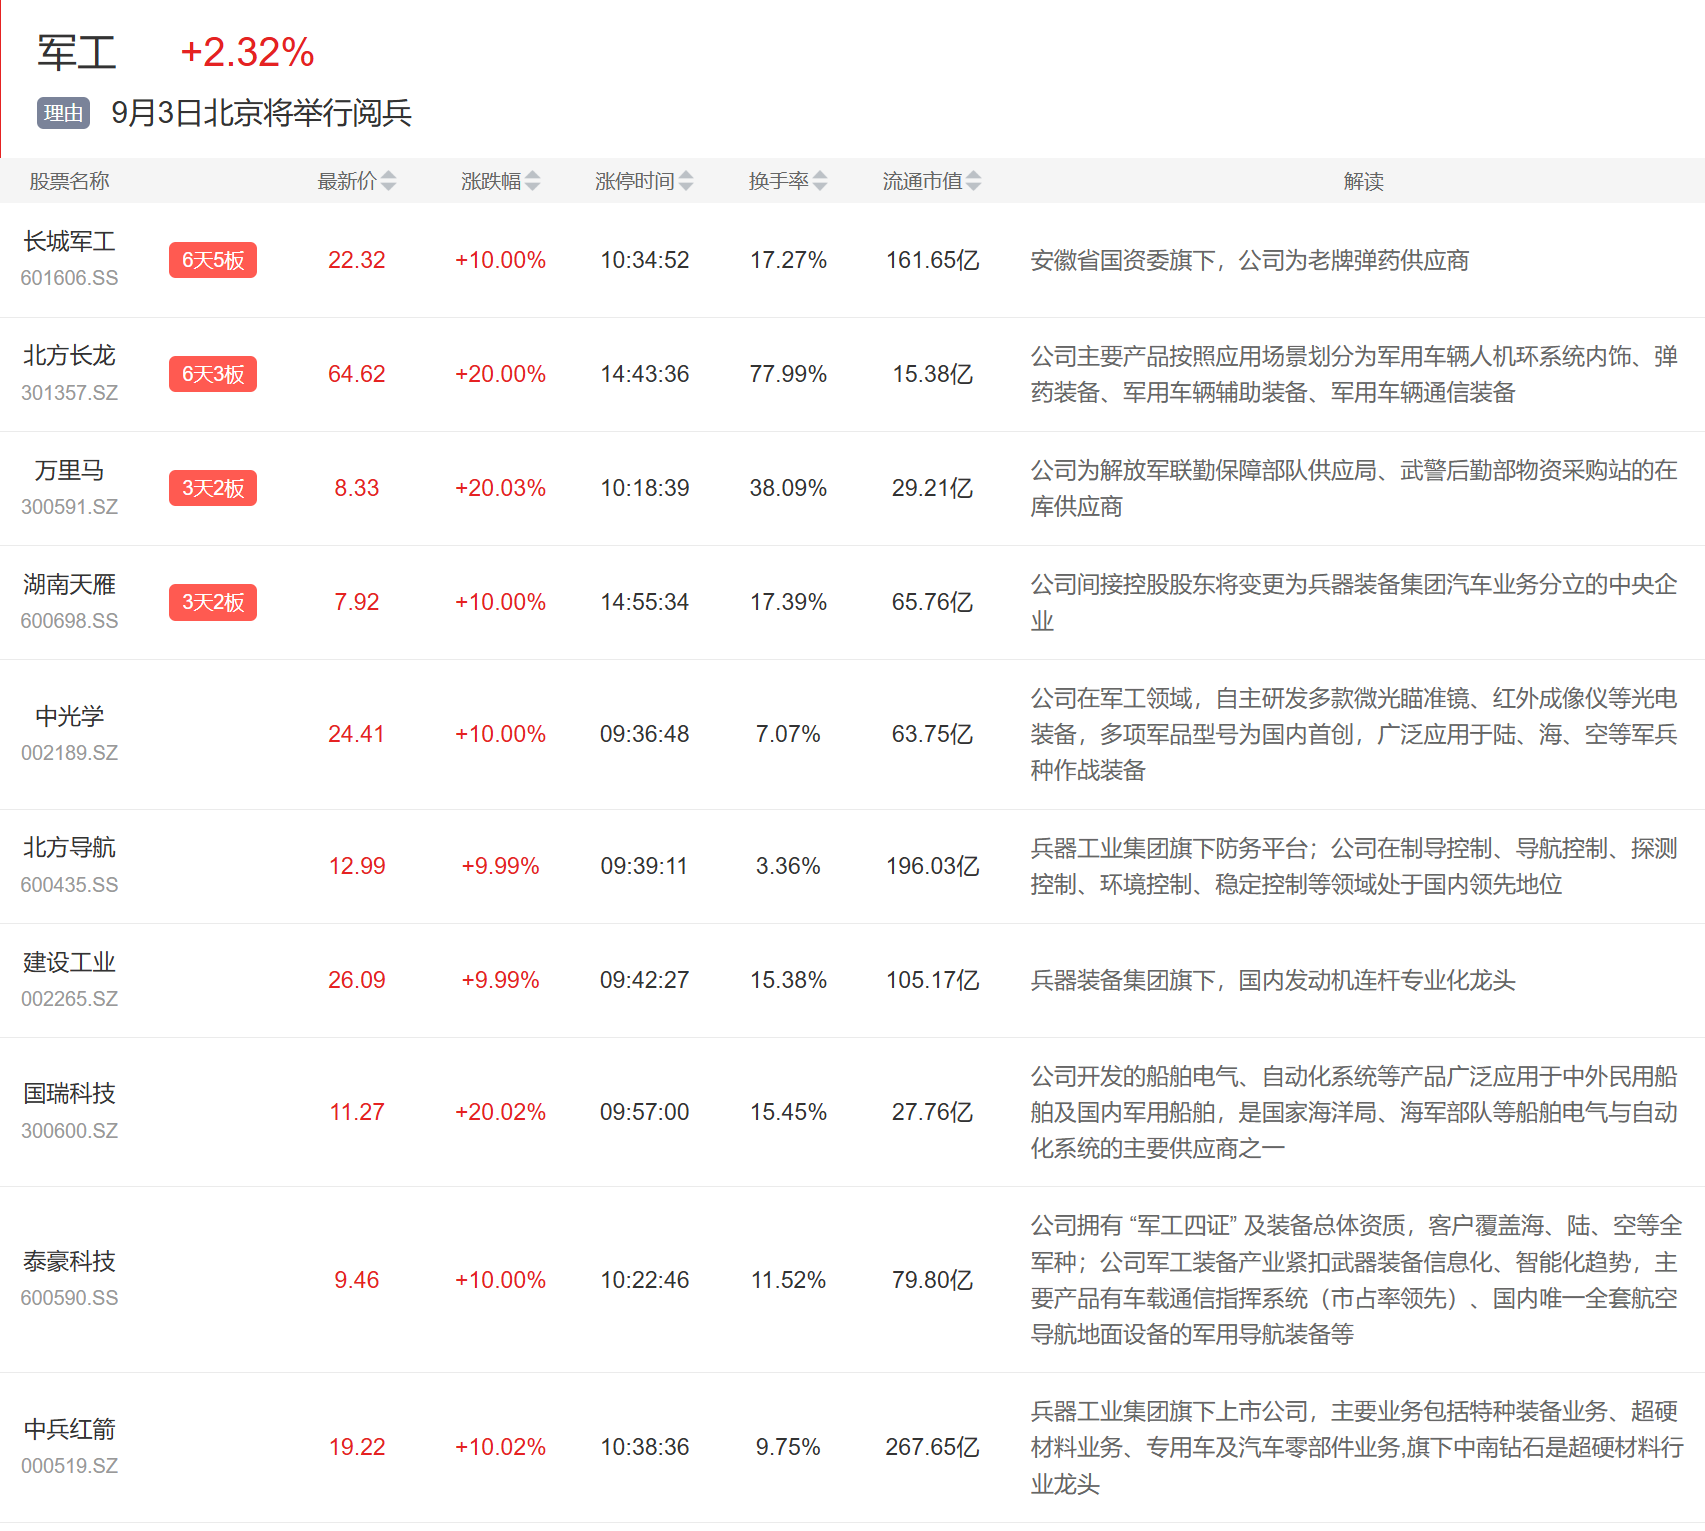Sort by 最新价 column arrow icon
Viewport: 1705px width, 1531px height.
click(388, 181)
